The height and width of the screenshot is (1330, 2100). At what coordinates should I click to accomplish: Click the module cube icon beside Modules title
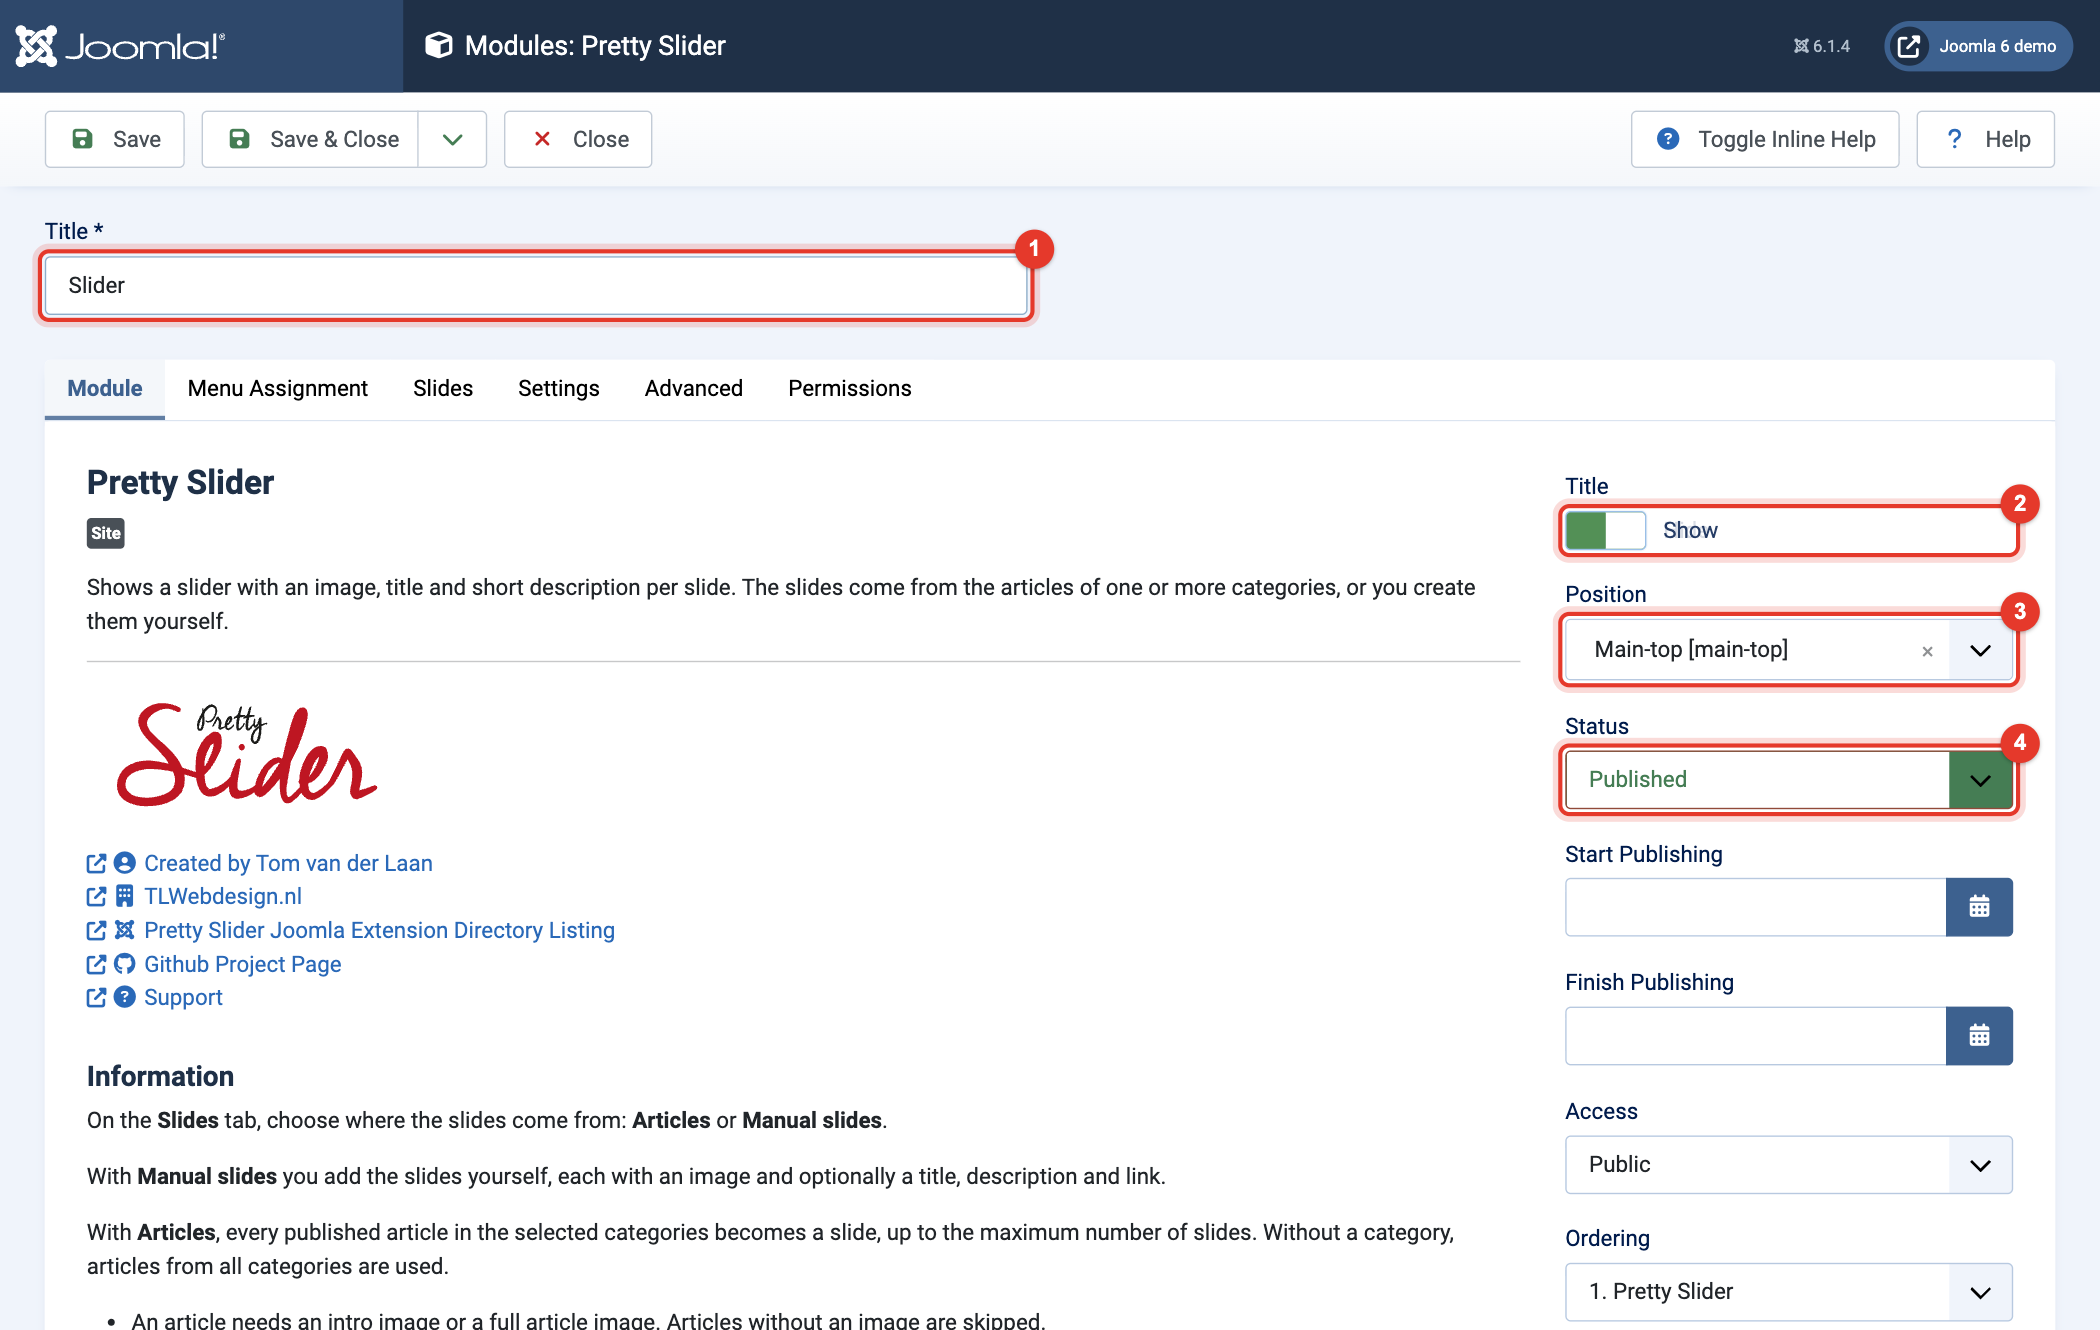pyautogui.click(x=438, y=45)
